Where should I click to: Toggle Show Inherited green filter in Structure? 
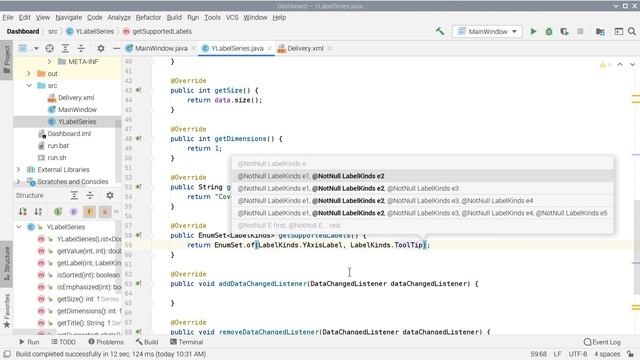pyautogui.click(x=58, y=211)
